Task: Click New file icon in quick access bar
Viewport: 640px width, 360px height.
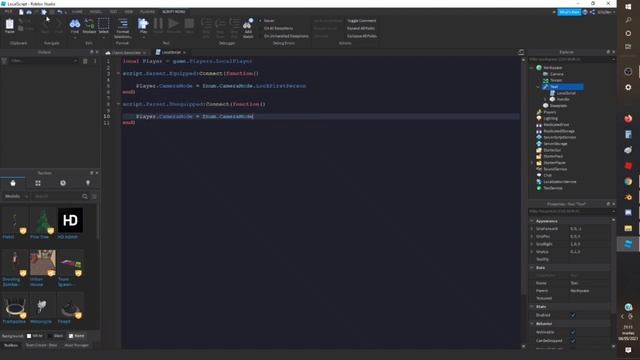Action: (x=21, y=12)
